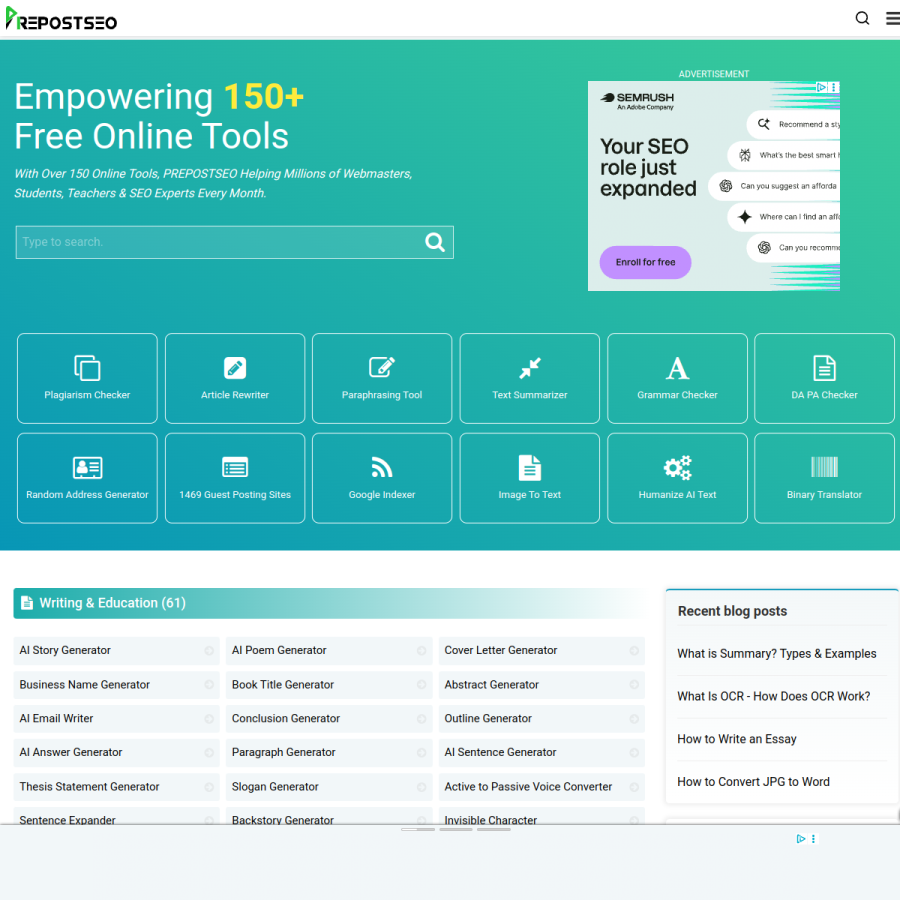Image resolution: width=900 pixels, height=900 pixels.
Task: Open the Text Summarizer label
Action: (530, 395)
